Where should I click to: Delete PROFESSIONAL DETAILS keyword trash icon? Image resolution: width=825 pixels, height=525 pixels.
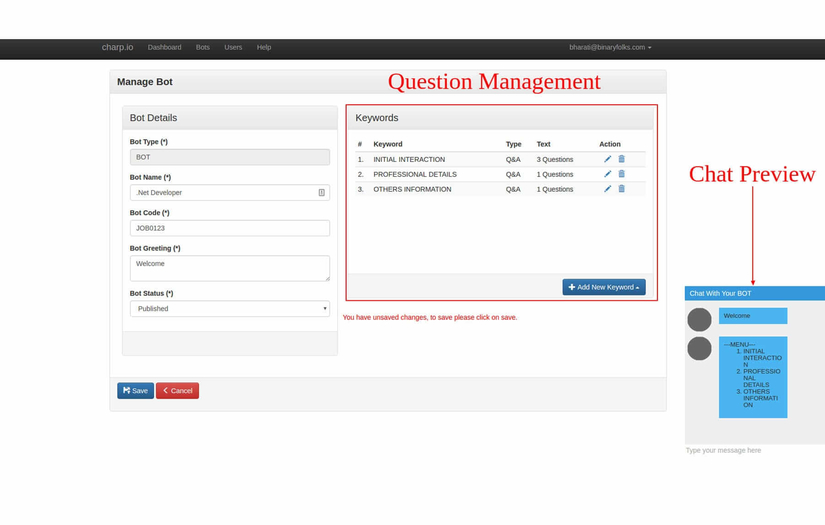621,174
